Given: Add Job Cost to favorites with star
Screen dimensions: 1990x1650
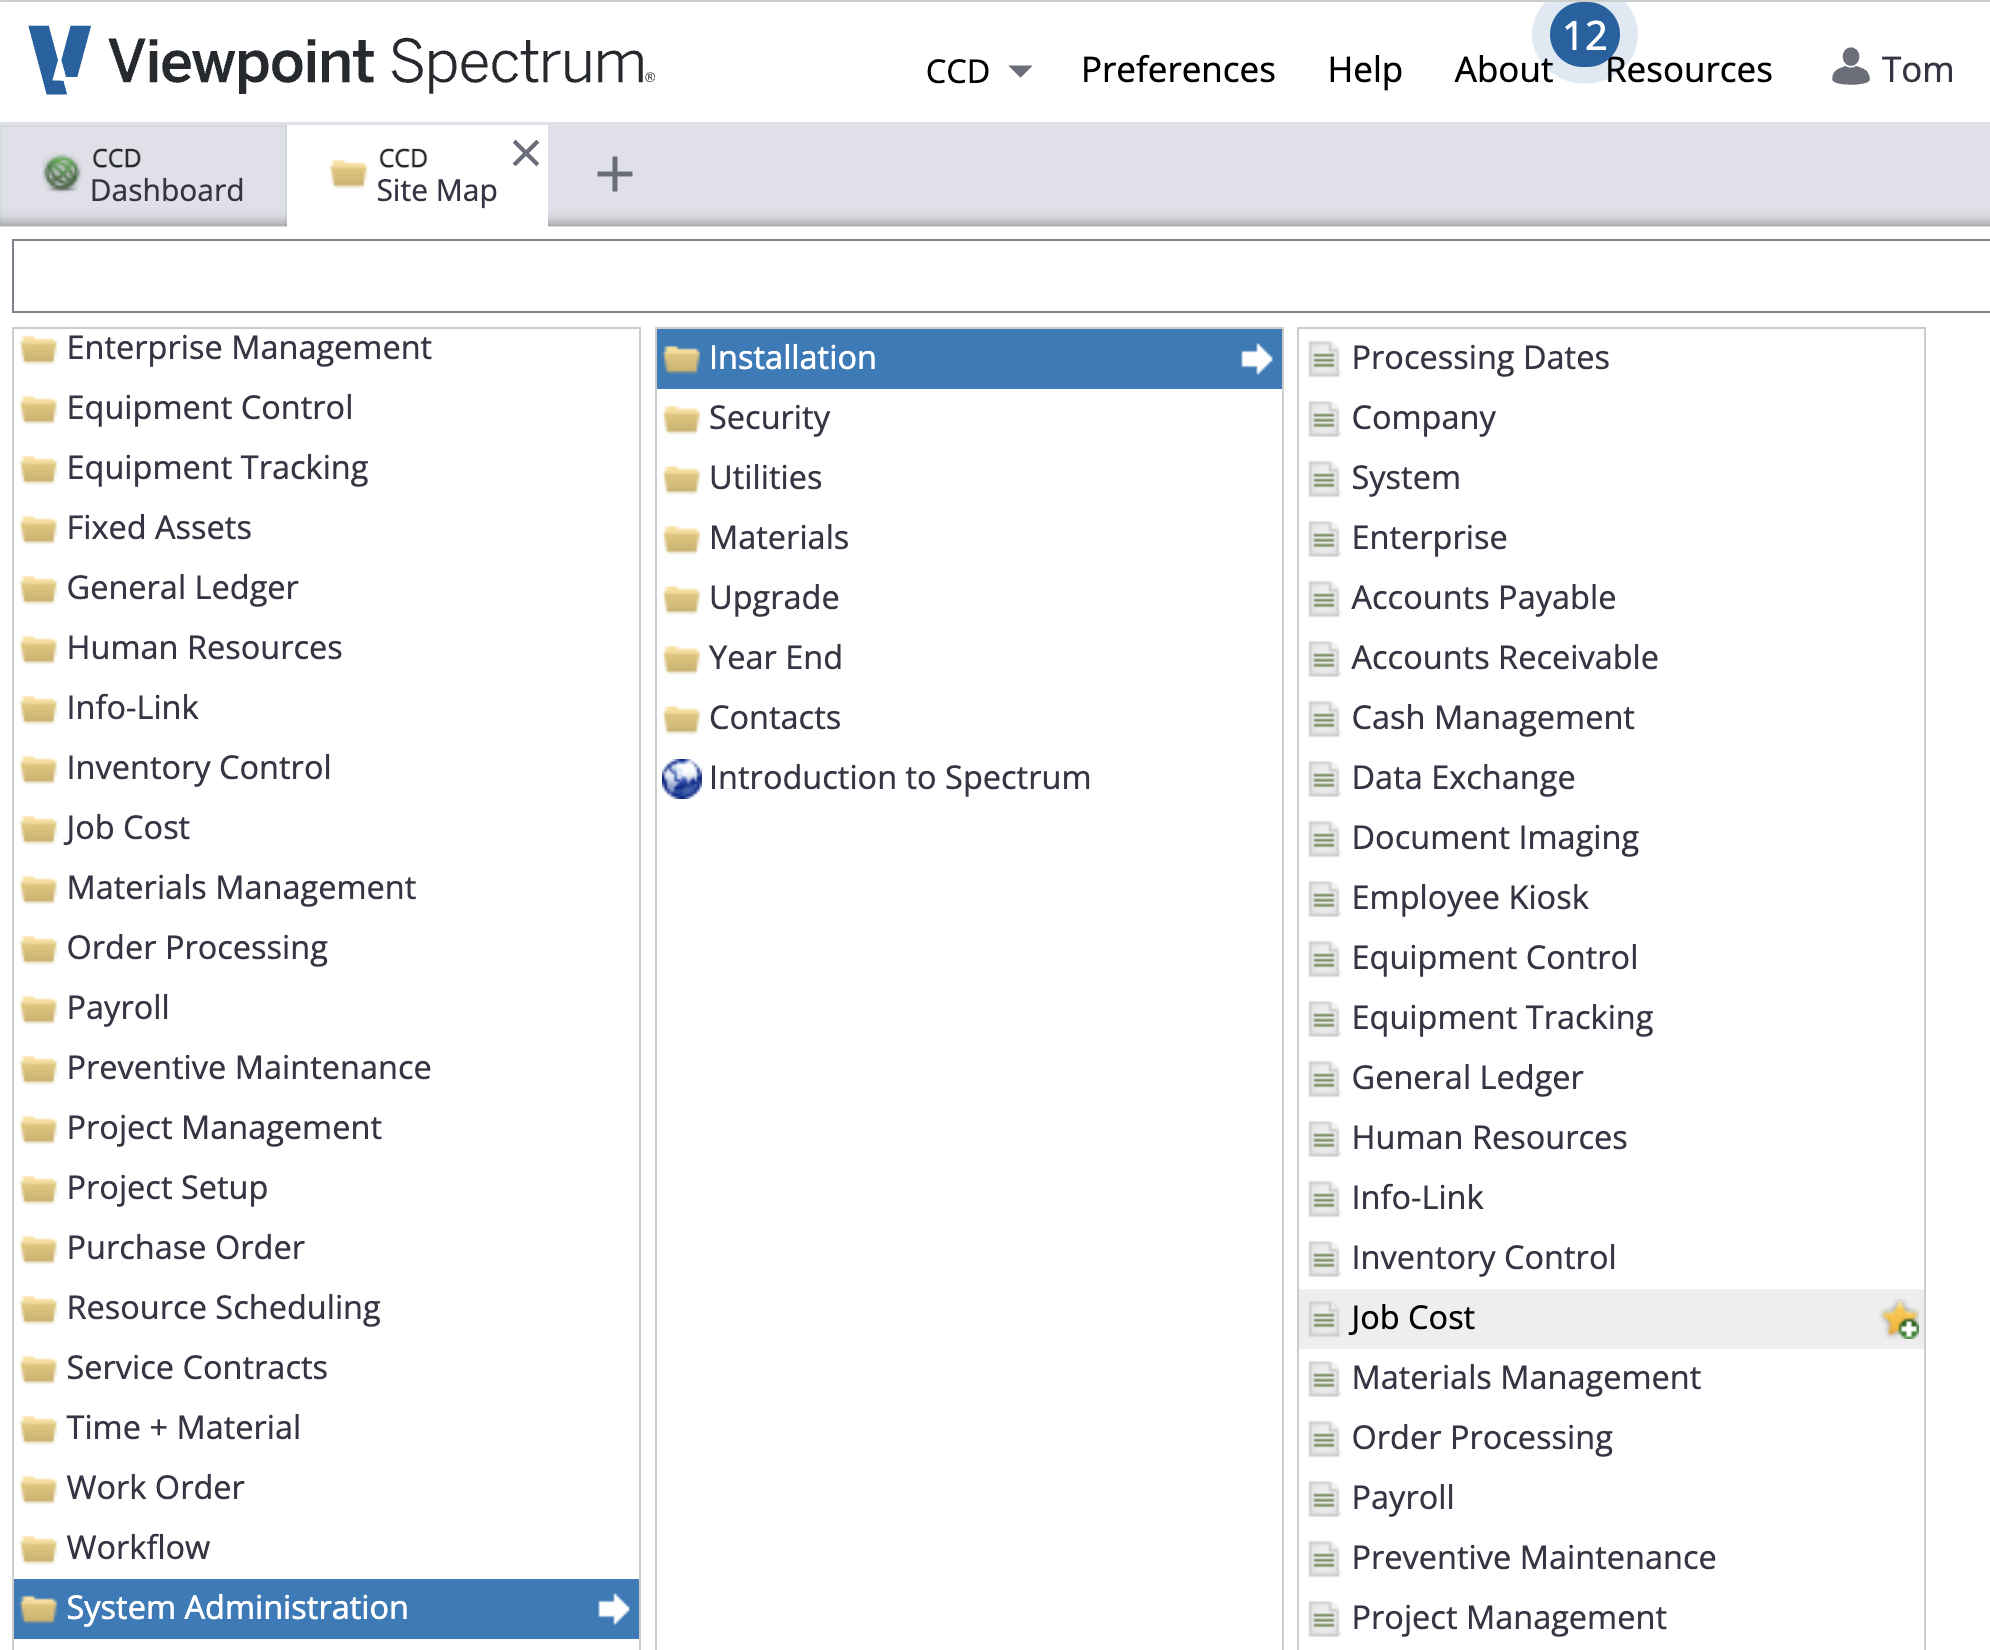Looking at the screenshot, I should coord(1900,1320).
